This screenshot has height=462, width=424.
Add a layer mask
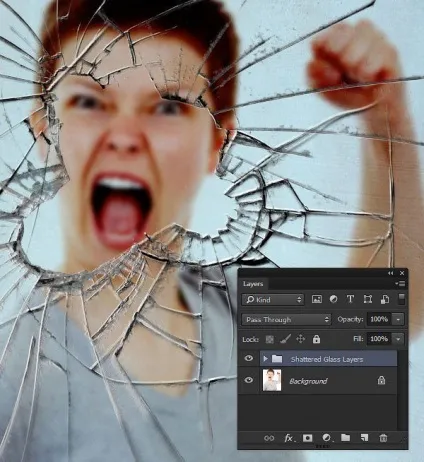307,438
